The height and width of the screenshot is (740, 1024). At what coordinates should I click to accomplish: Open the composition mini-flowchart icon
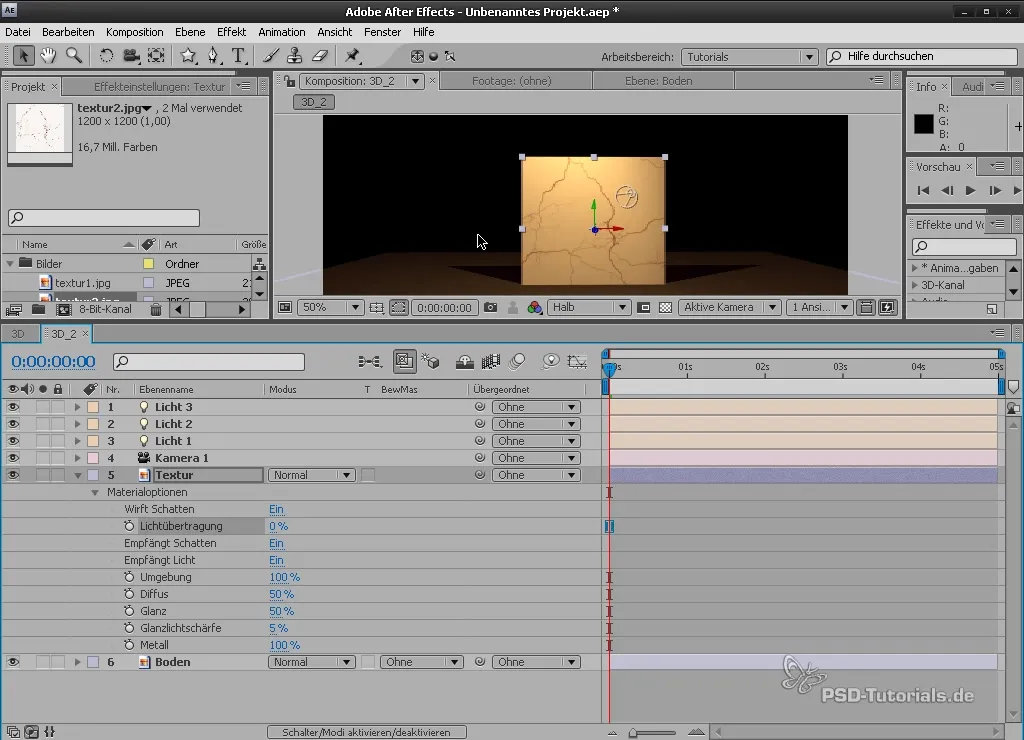(x=370, y=361)
